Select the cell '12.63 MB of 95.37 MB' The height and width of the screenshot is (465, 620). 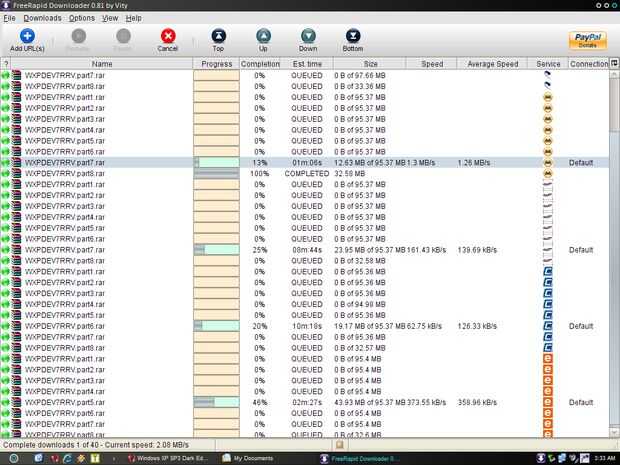click(x=370, y=163)
